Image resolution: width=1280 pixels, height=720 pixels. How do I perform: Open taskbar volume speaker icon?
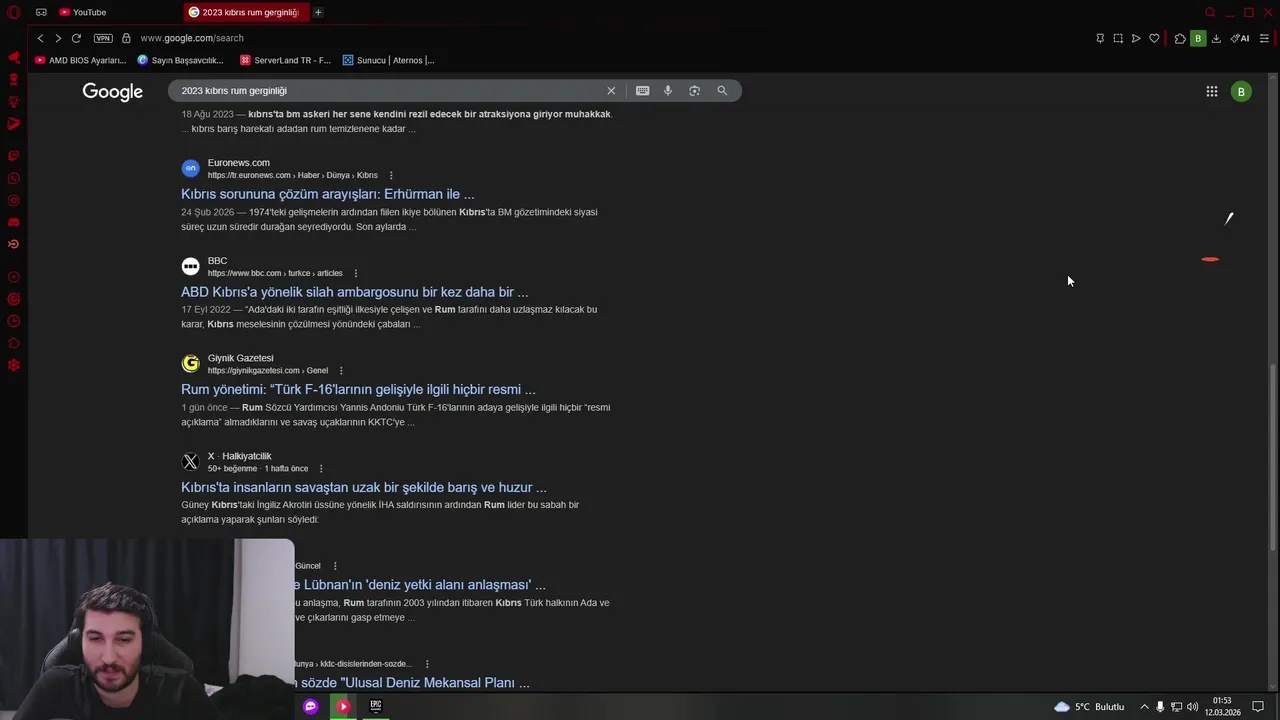(1192, 706)
